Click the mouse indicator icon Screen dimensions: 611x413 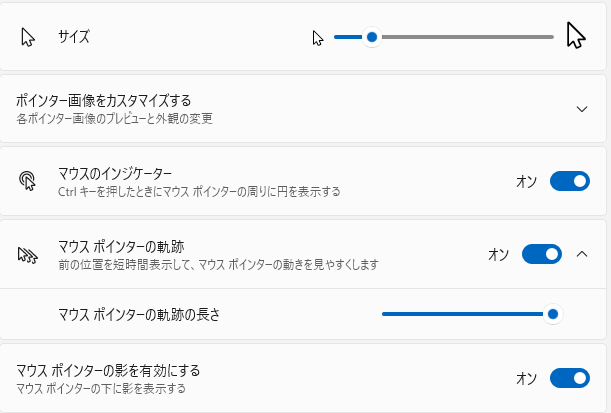(28, 181)
